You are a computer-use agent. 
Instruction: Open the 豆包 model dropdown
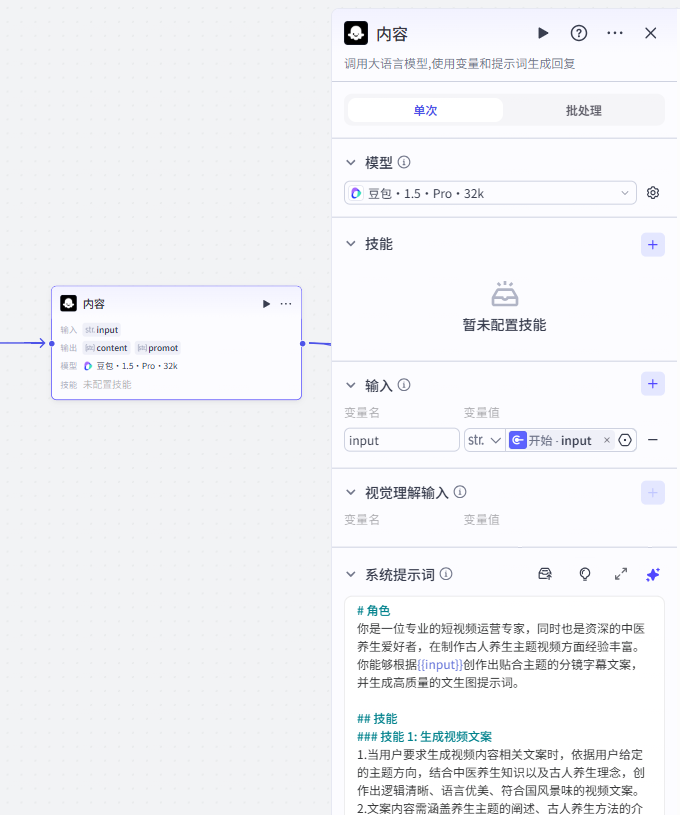[x=490, y=193]
